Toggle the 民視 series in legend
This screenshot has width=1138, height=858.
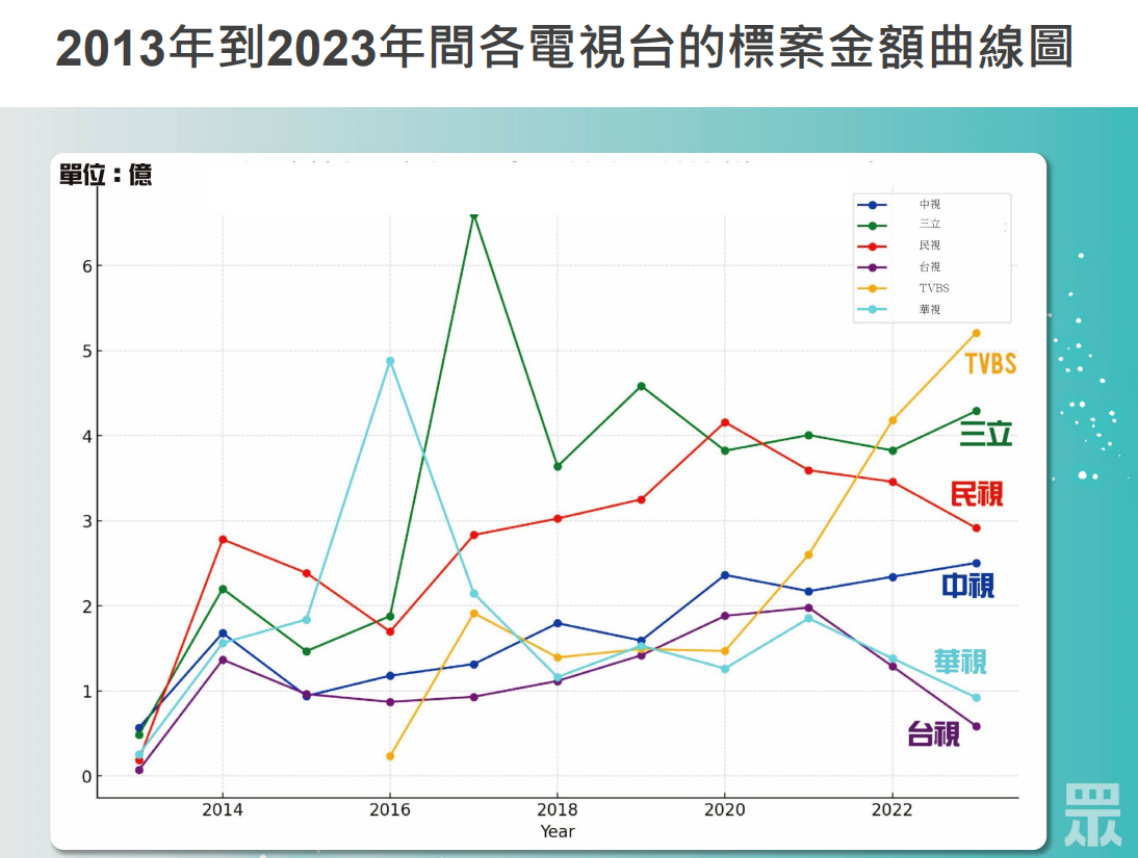[929, 246]
